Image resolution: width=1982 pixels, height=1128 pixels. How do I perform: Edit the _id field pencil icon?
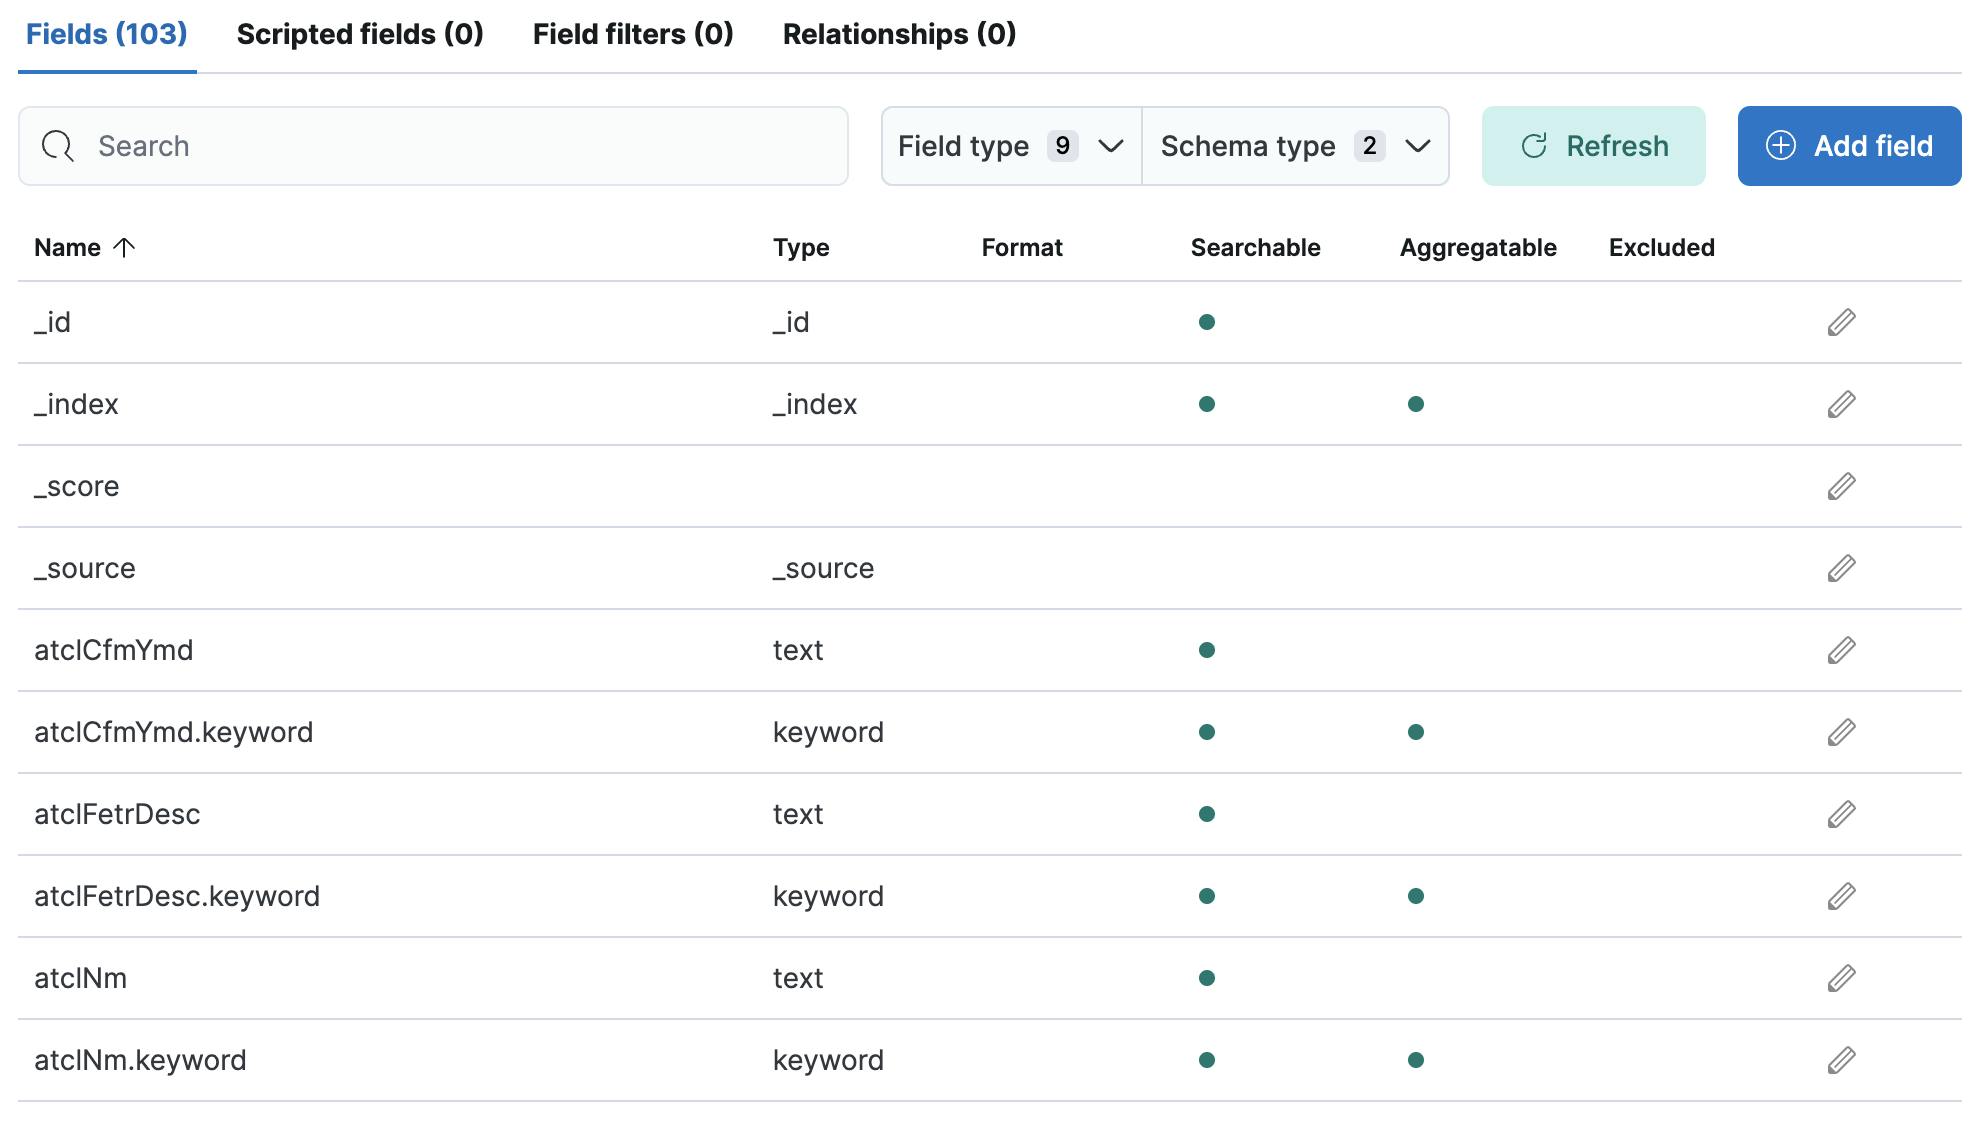(x=1841, y=322)
